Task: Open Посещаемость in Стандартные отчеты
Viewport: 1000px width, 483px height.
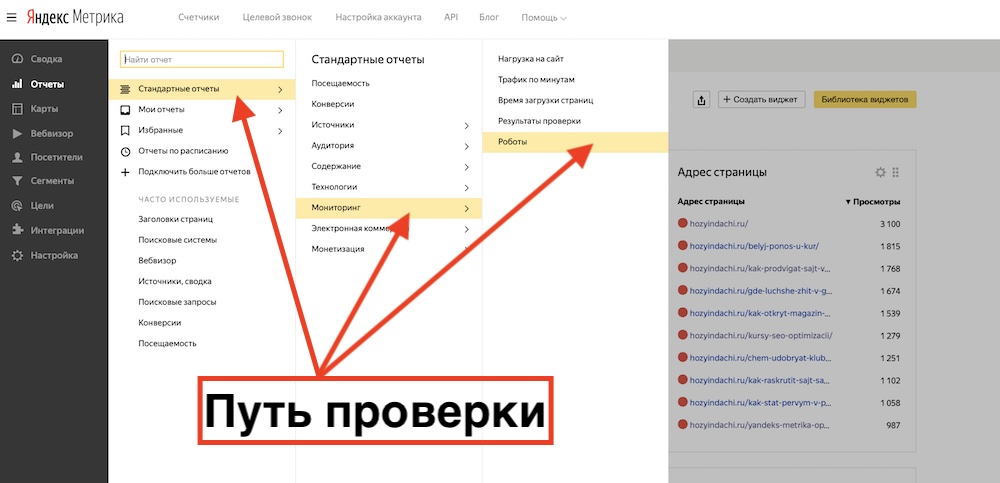Action: pos(341,84)
